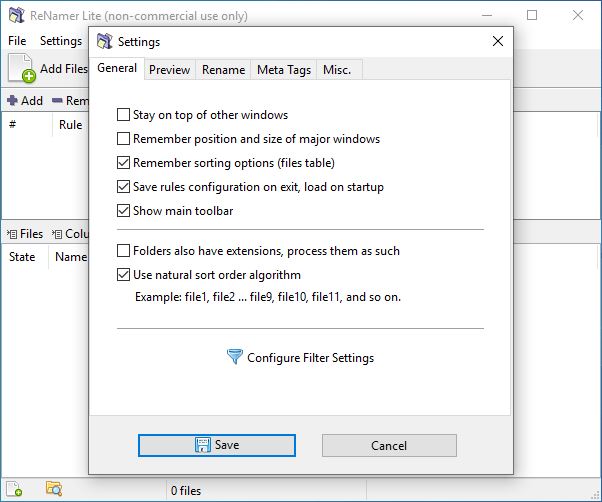Click the Remove rule minus icon

(x=57, y=101)
